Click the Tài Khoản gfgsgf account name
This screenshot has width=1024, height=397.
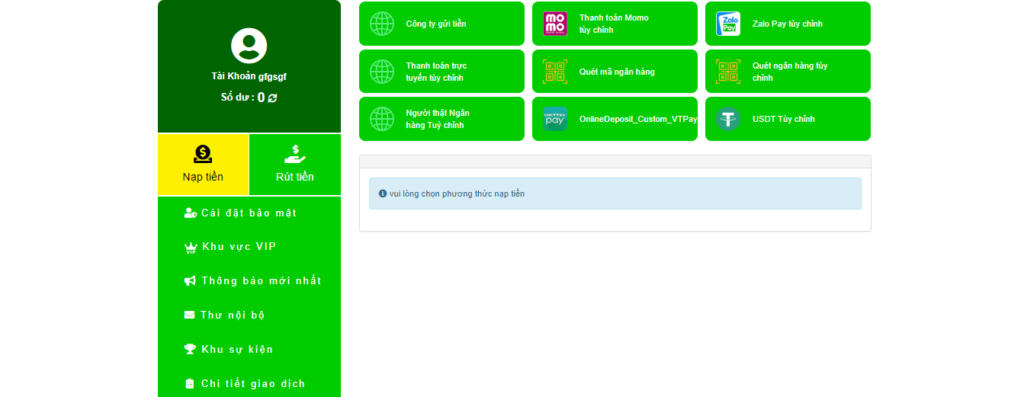tap(249, 76)
